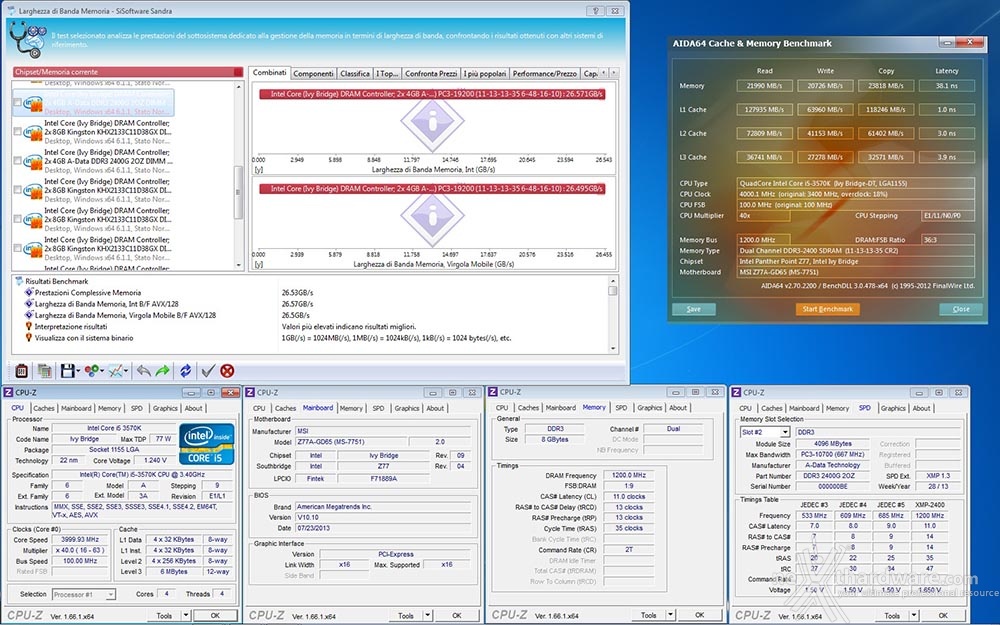This screenshot has width=1000, height=625.
Task: Tick the checkbox of the highlighted A-Data entry
Action: pyautogui.click(x=17, y=103)
